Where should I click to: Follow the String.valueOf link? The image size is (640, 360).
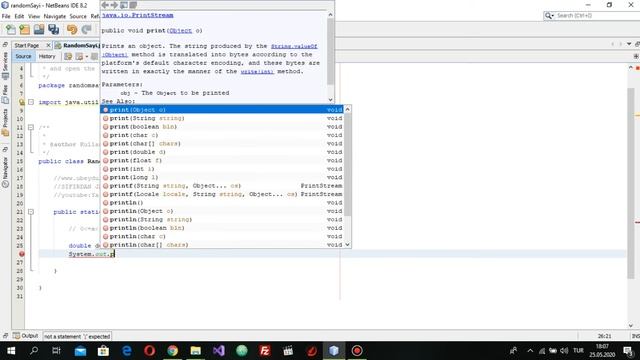click(x=294, y=46)
